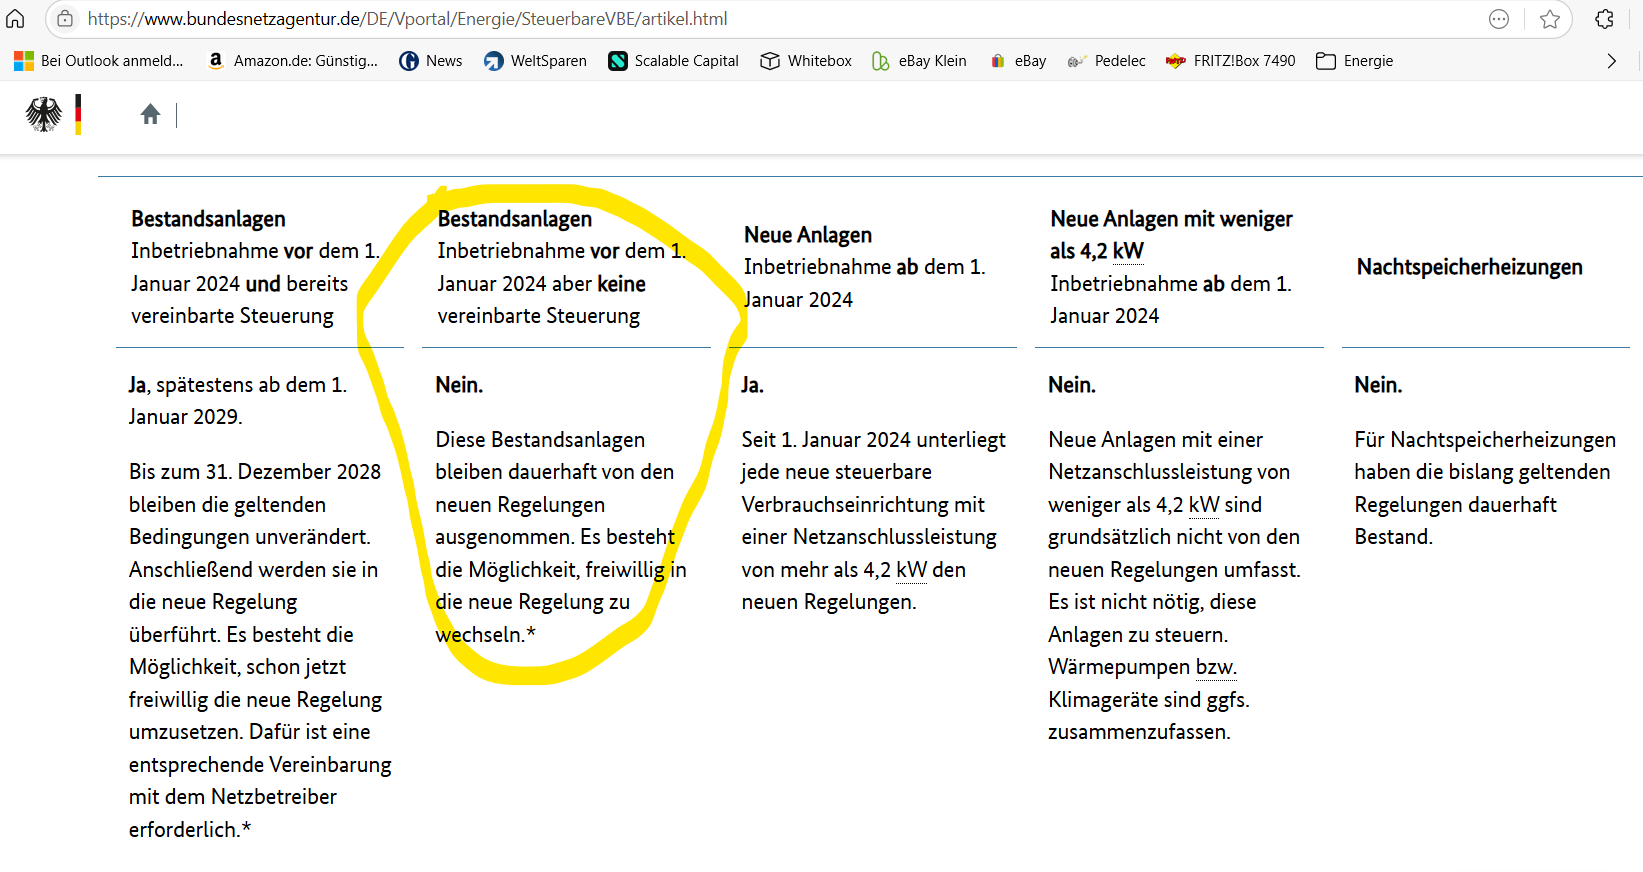Image resolution: width=1643 pixels, height=872 pixels.
Task: Open the FRITZ!Box 7490 bookmark
Action: click(1230, 61)
